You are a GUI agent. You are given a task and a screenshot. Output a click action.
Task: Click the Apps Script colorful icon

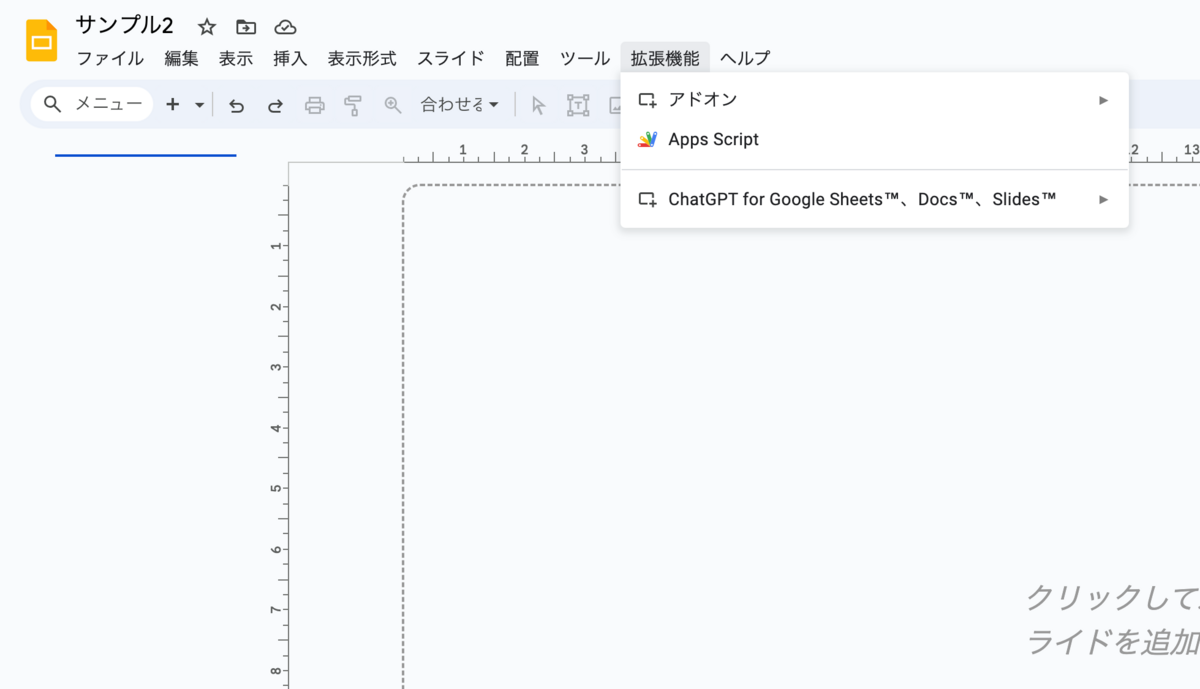coord(648,140)
